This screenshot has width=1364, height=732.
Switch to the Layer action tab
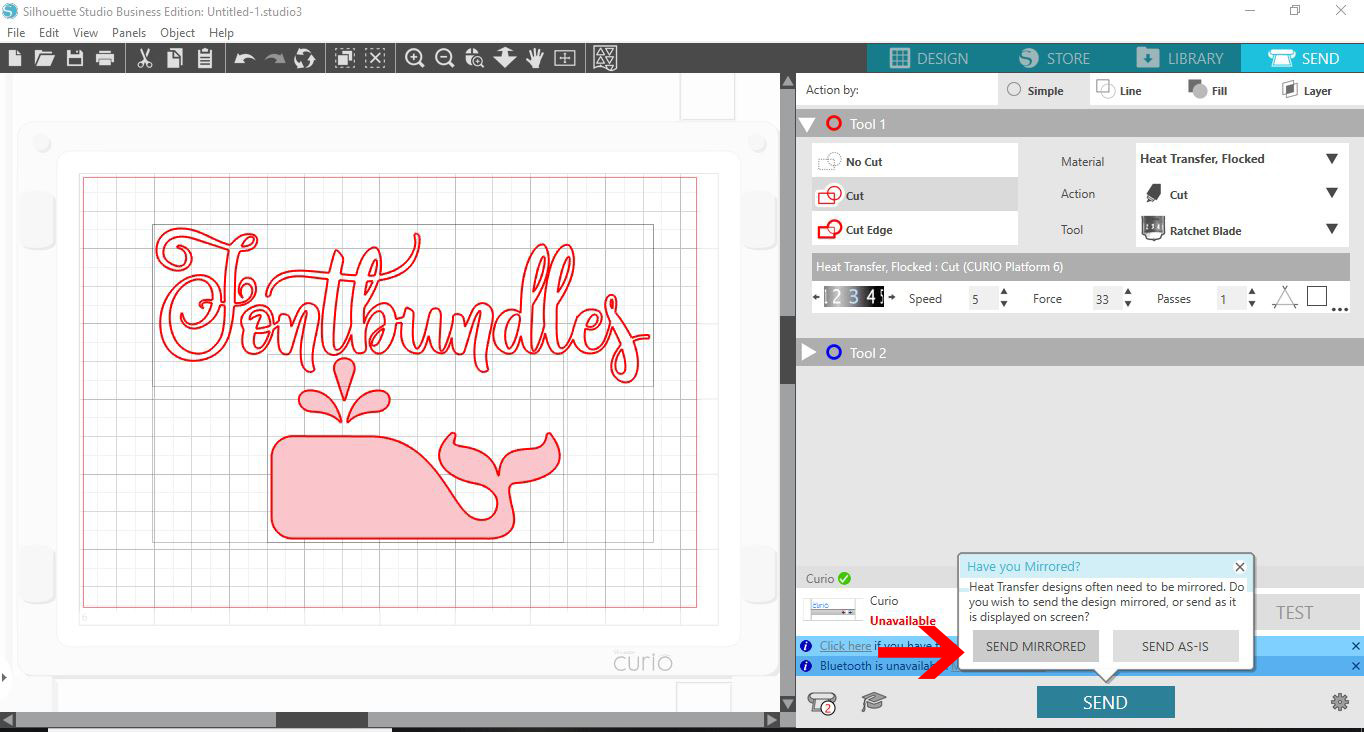[1307, 90]
